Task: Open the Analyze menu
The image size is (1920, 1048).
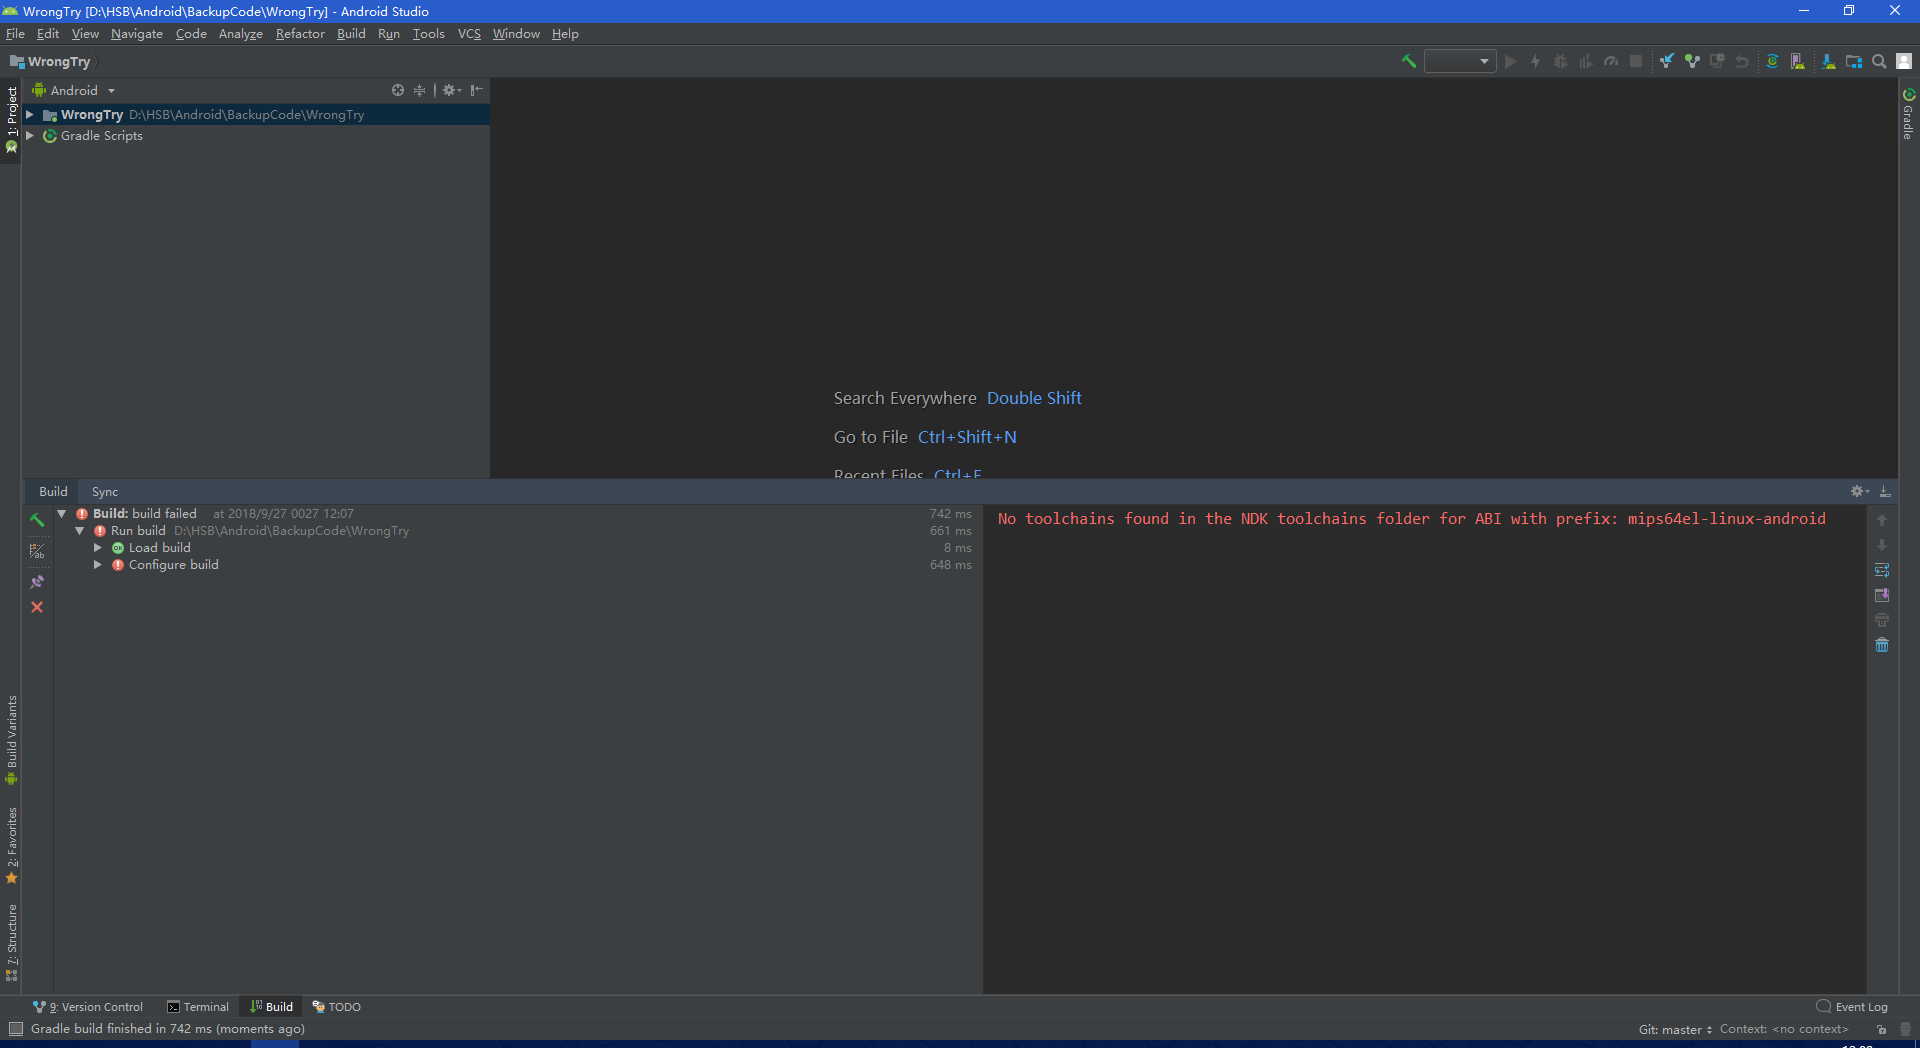Action: (x=240, y=34)
